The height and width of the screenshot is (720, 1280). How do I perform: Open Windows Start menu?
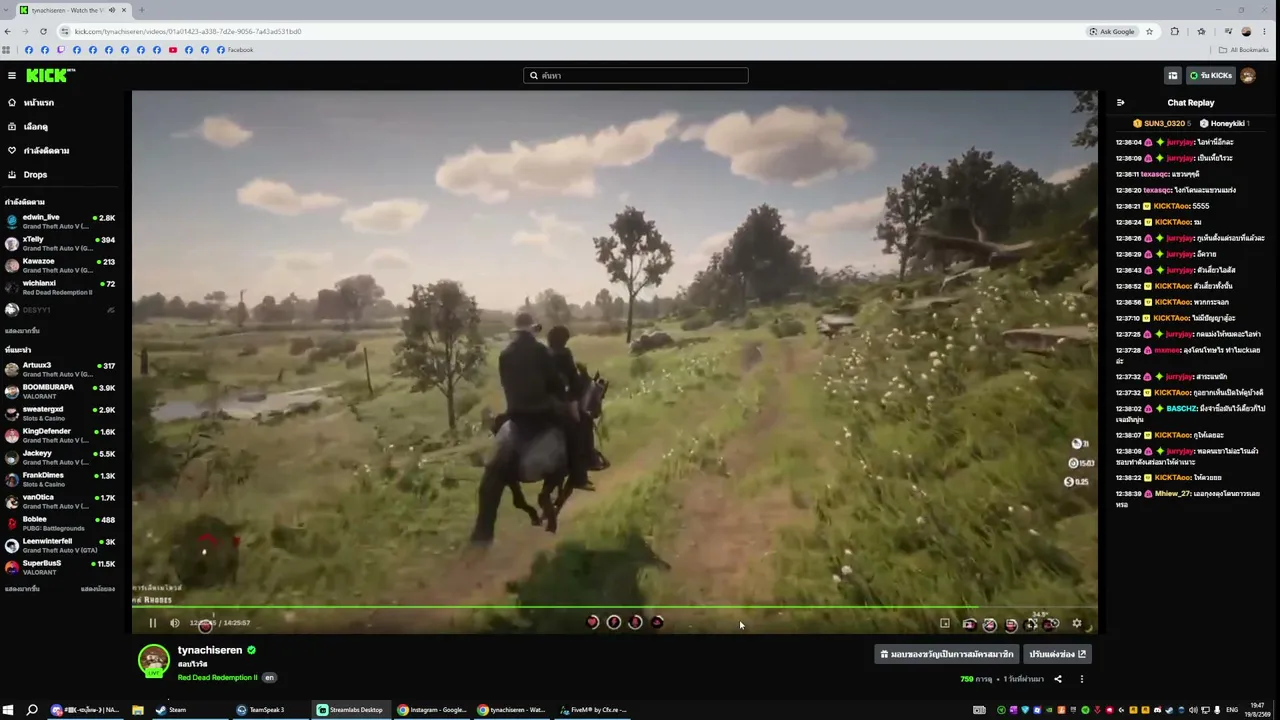click(x=8, y=710)
